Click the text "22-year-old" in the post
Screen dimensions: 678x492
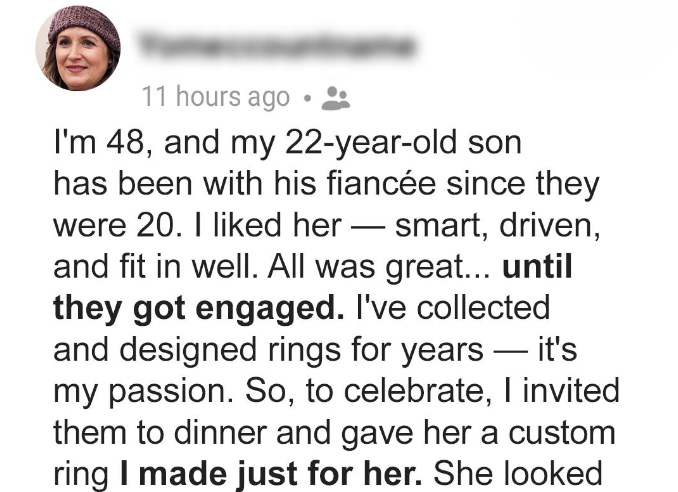pyautogui.click(x=371, y=144)
